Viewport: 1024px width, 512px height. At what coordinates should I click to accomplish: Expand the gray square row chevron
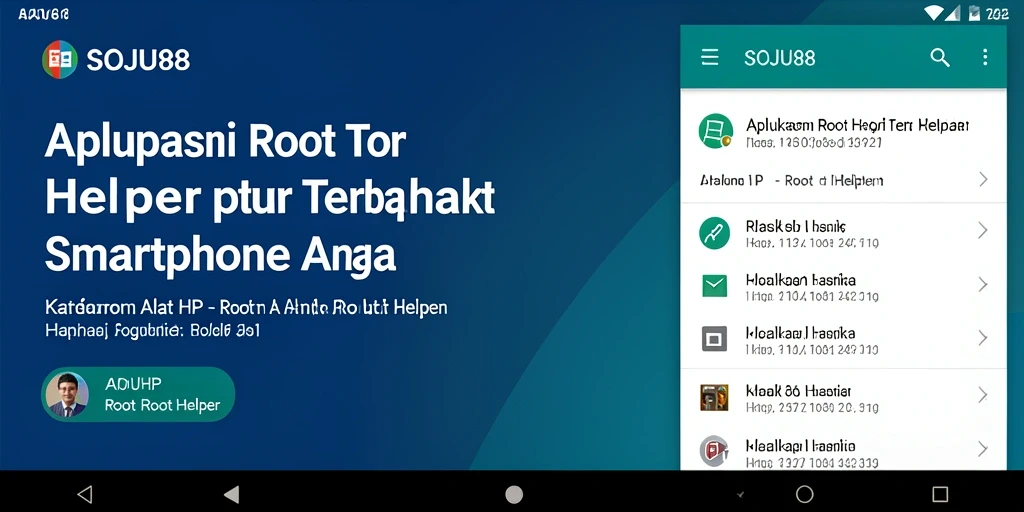[x=982, y=338]
